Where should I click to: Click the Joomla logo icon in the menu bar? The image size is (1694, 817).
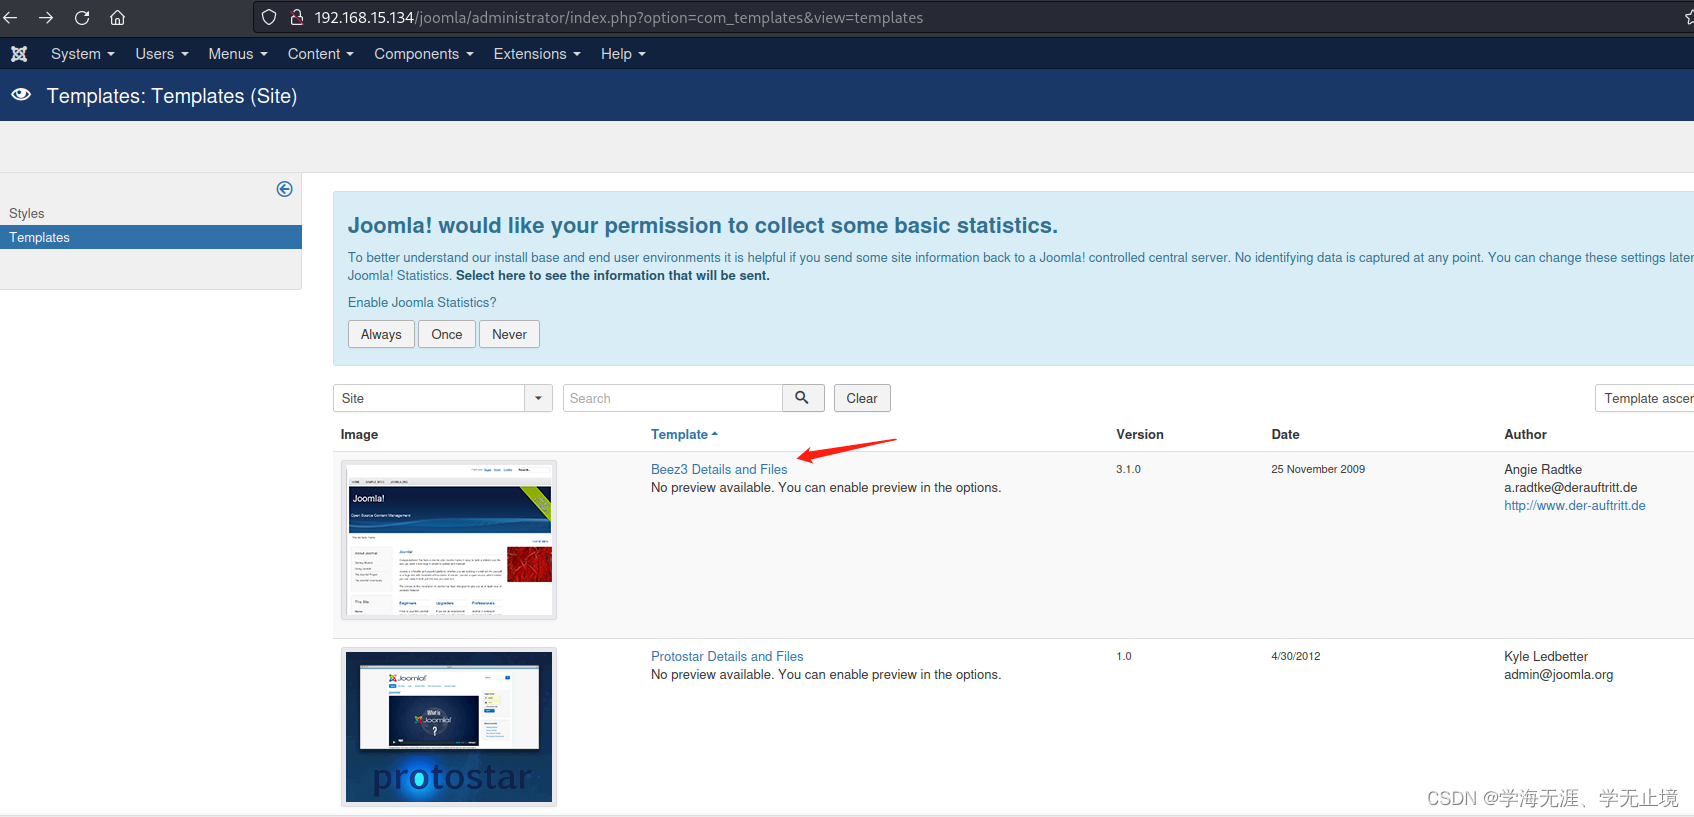(19, 54)
